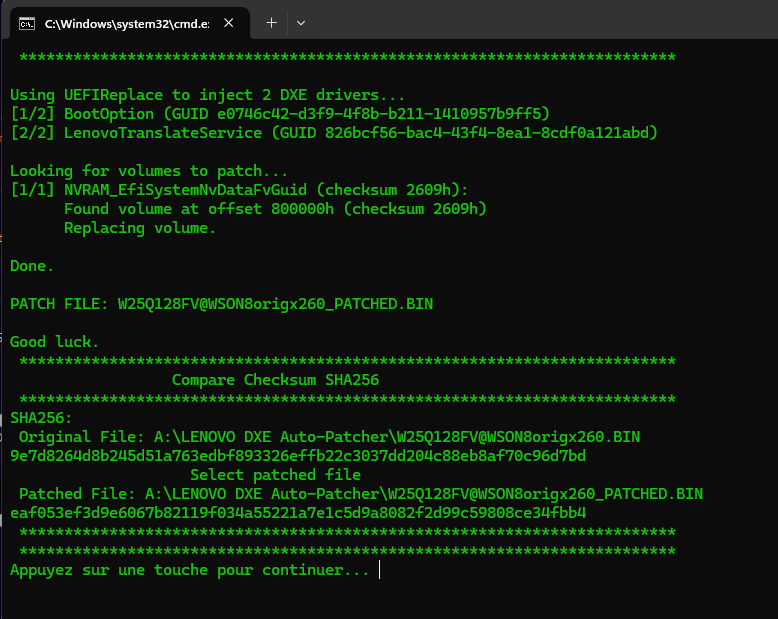Click 'Found volume at offset 800000h' line
The image size is (778, 619).
coord(275,209)
